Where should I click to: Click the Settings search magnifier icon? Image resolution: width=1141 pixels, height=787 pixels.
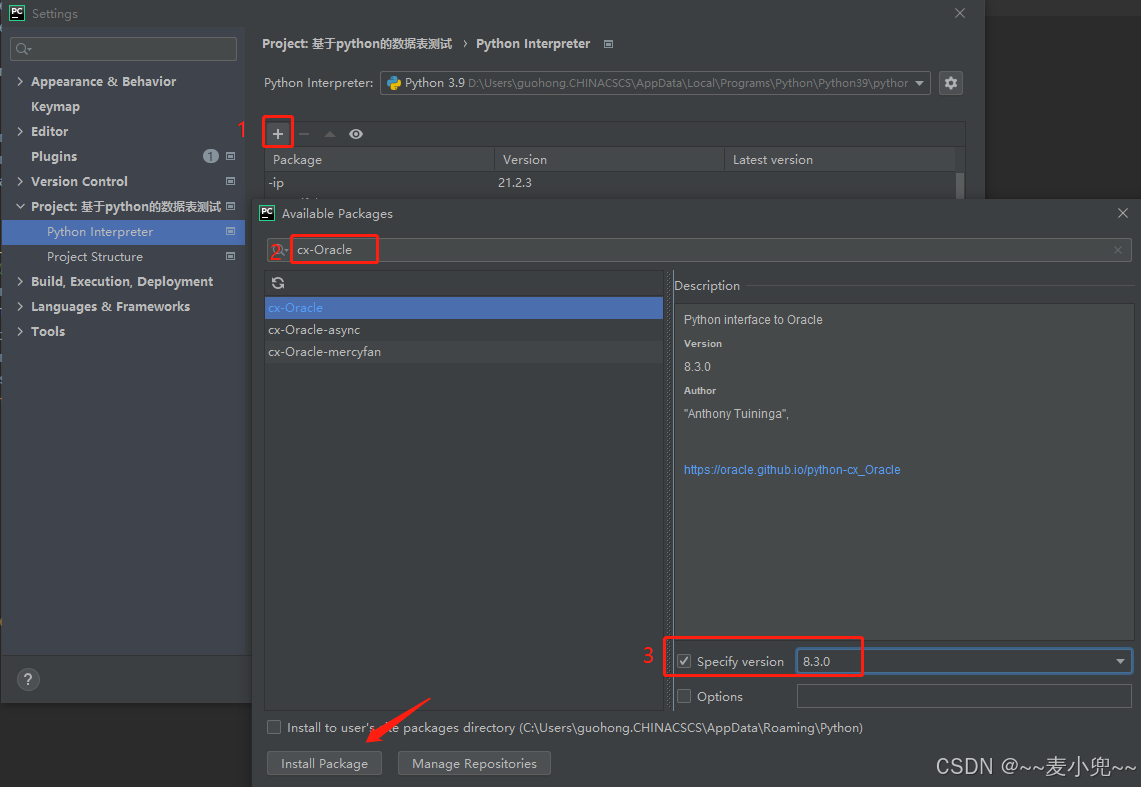click(23, 49)
